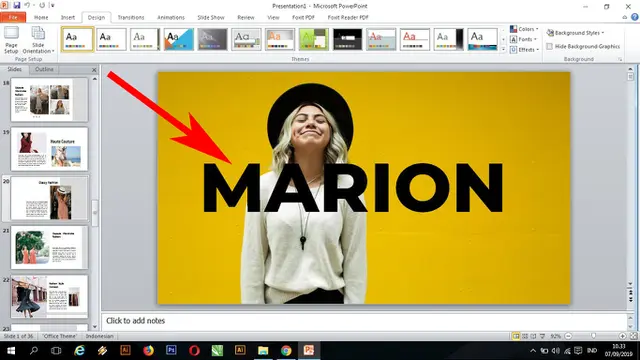Apply the black dark theme thumbnail
The height and width of the screenshot is (360, 640).
pos(347,39)
